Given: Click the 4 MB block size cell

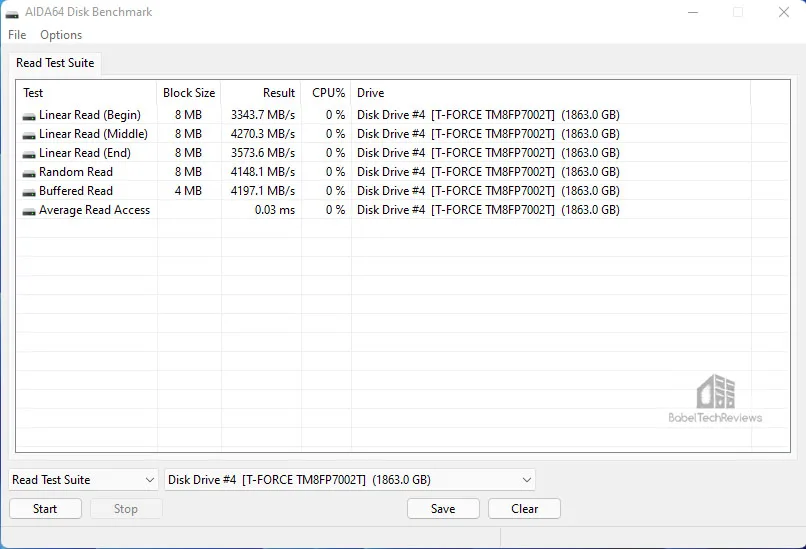Looking at the screenshot, I should (x=188, y=191).
